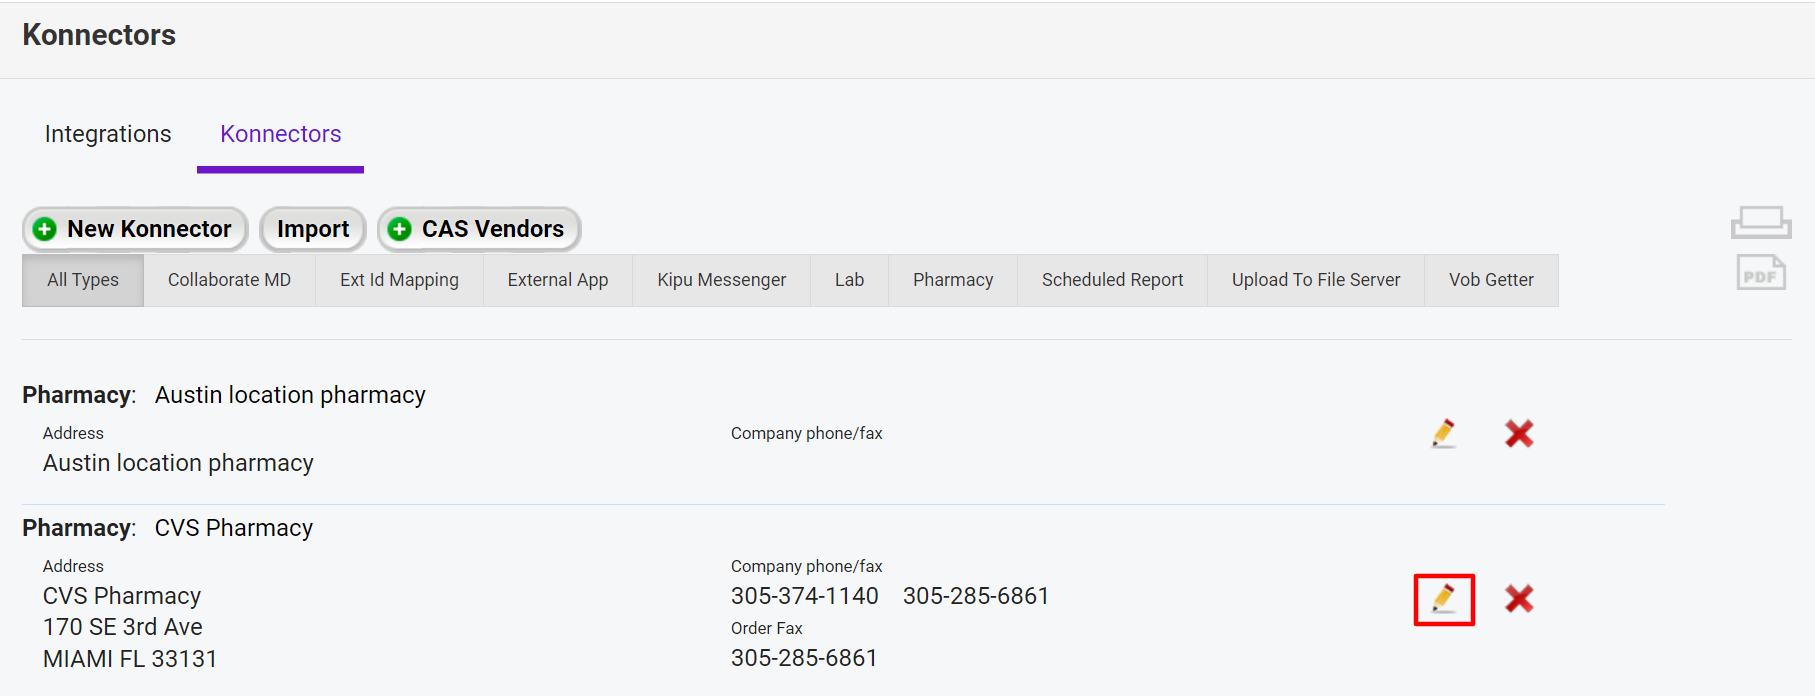
Task: Show only Lab konnectors
Action: (x=849, y=280)
